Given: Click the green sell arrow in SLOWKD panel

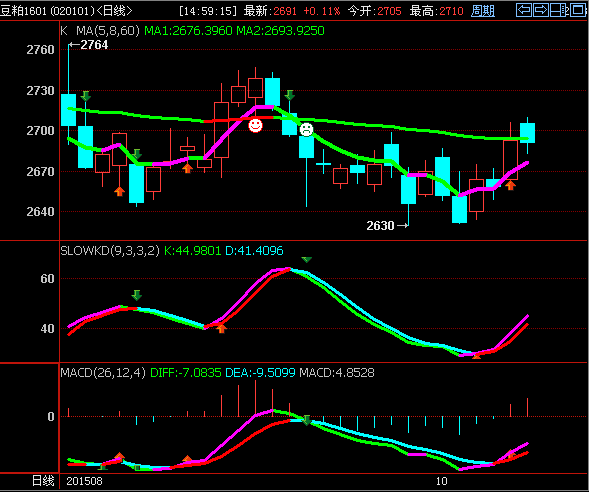Looking at the screenshot, I should [x=136, y=295].
